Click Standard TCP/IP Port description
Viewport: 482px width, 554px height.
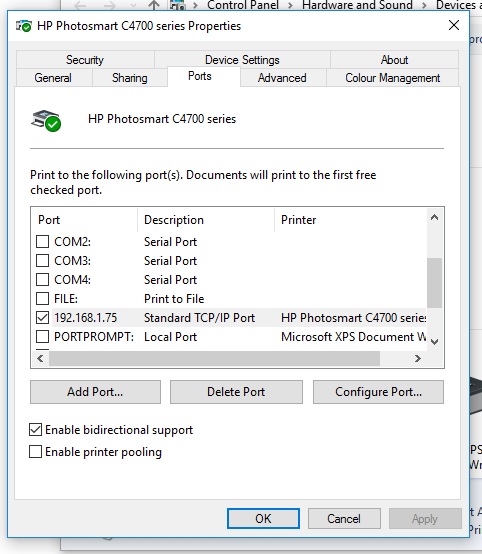(x=199, y=318)
